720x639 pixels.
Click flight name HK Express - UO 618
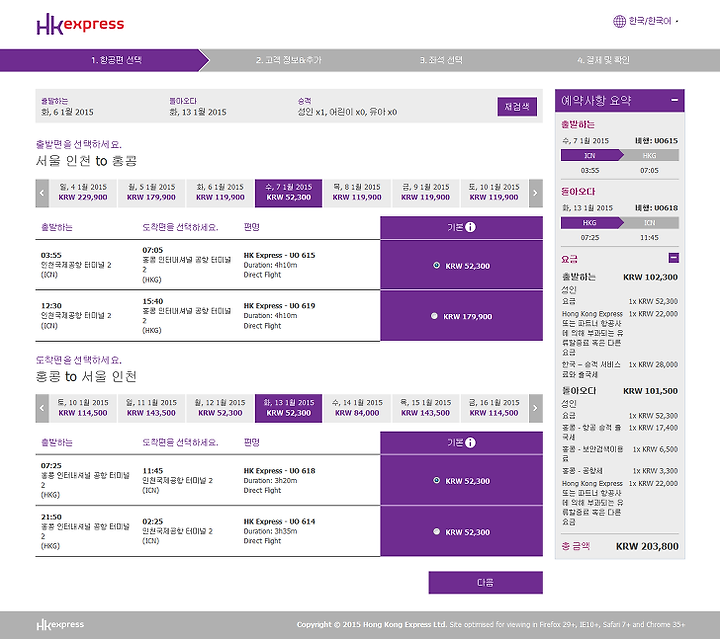tap(279, 471)
